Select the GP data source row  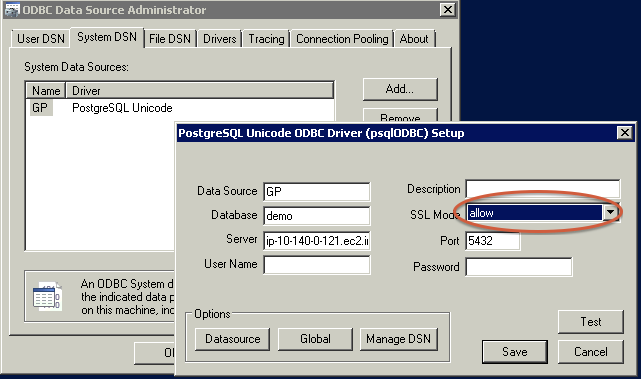[x=41, y=108]
